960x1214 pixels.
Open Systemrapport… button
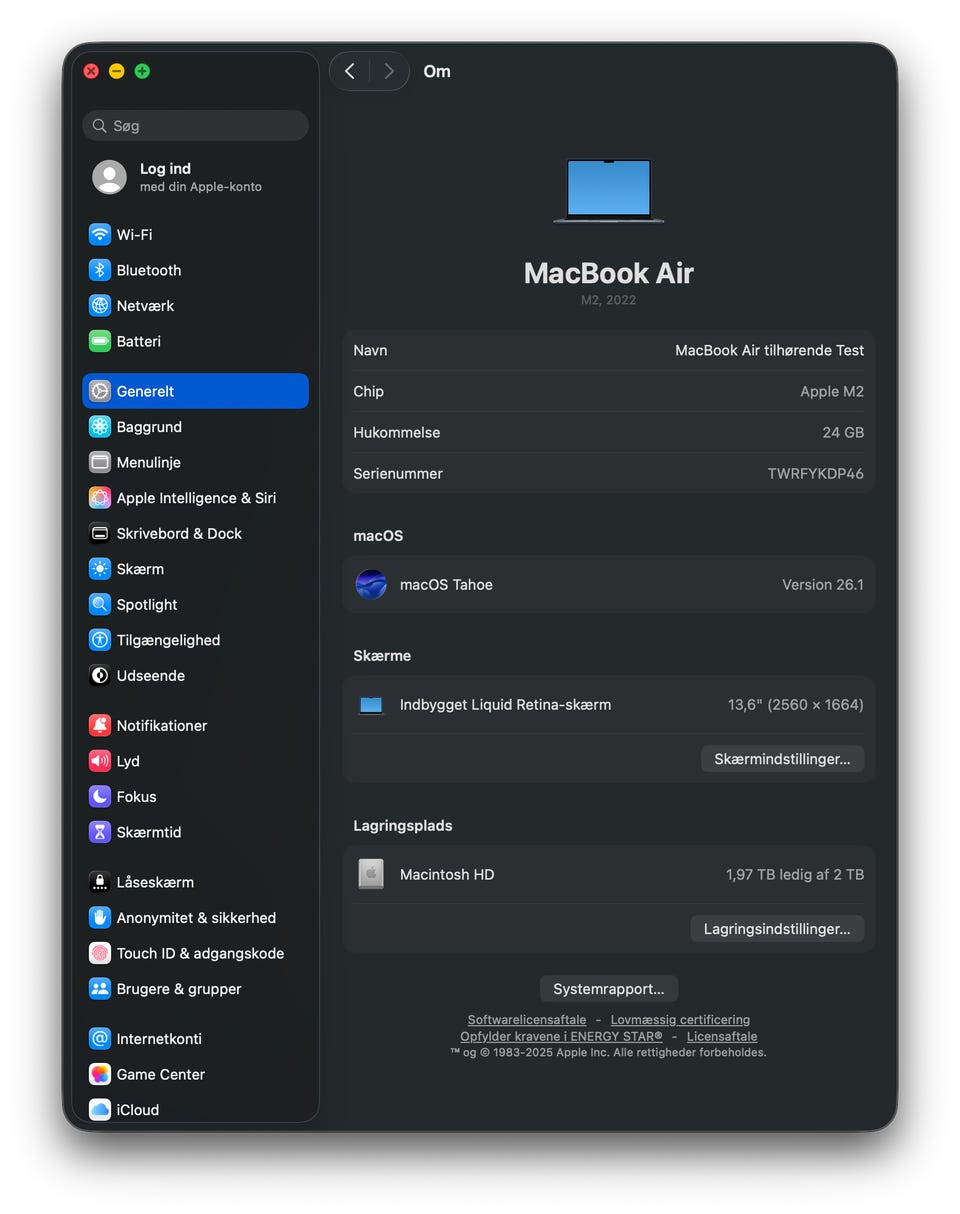(x=609, y=989)
